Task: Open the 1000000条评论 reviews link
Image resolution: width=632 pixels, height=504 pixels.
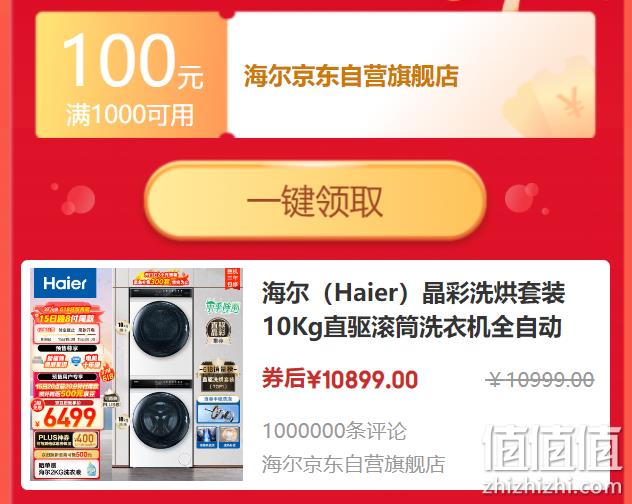Action: [x=334, y=431]
